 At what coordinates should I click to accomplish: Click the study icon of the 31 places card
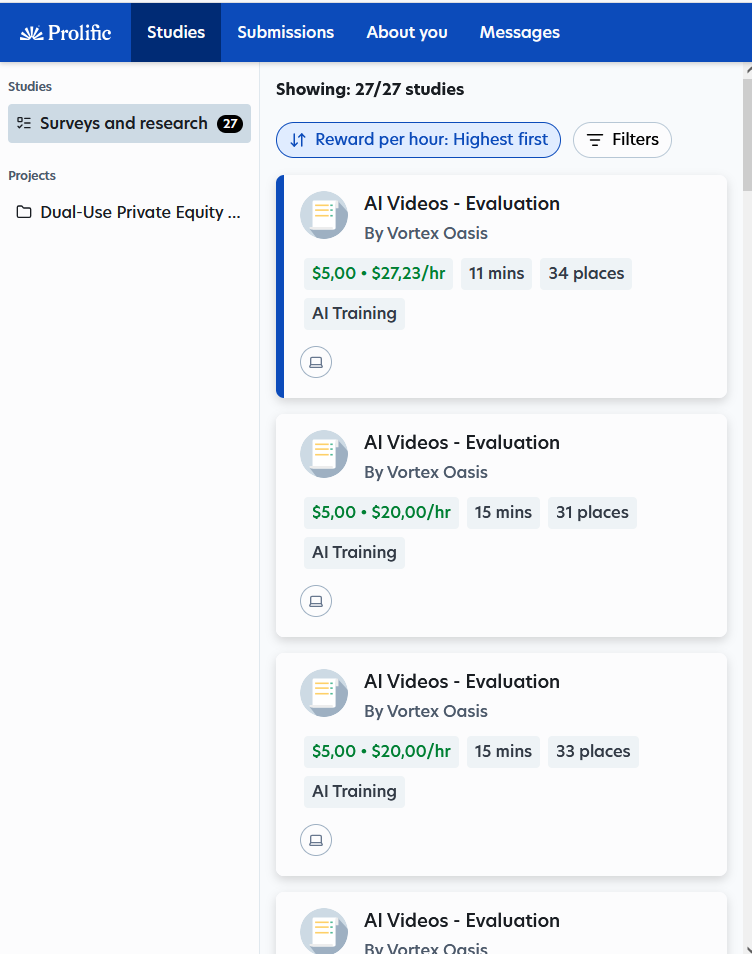(324, 454)
